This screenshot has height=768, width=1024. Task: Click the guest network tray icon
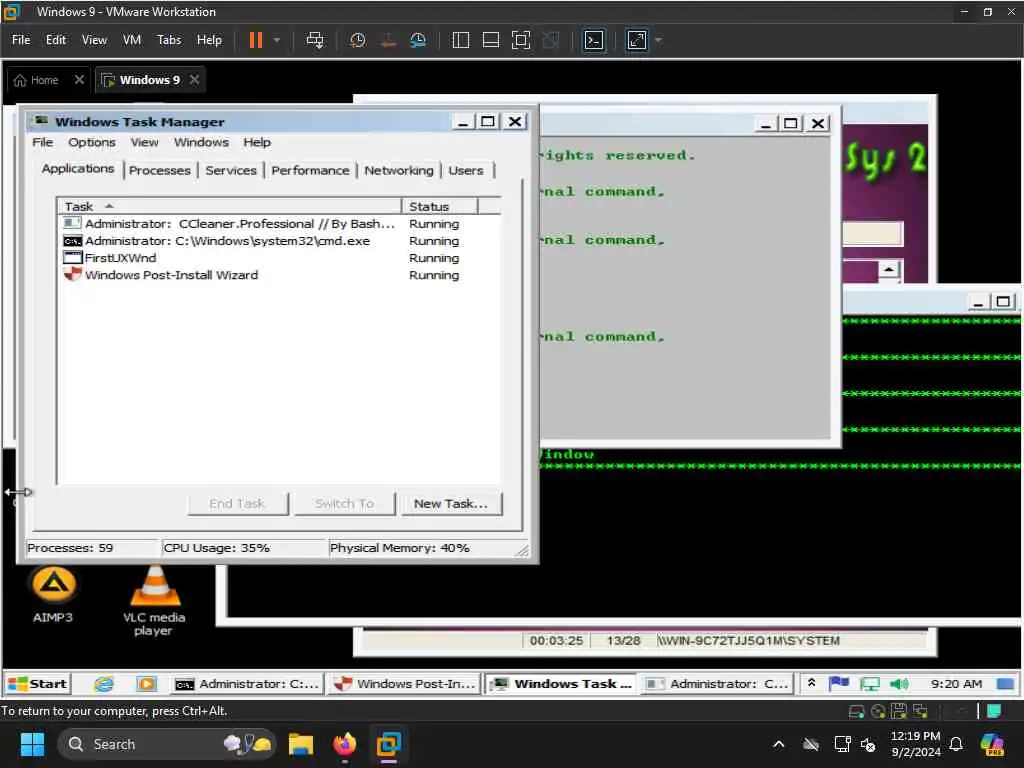point(869,684)
